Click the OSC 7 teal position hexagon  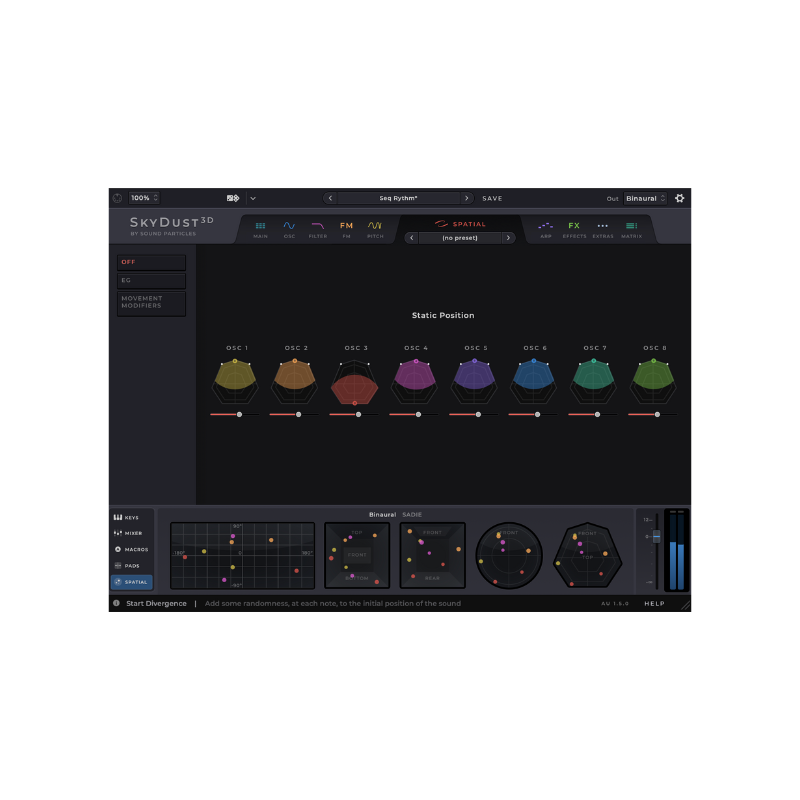click(593, 382)
